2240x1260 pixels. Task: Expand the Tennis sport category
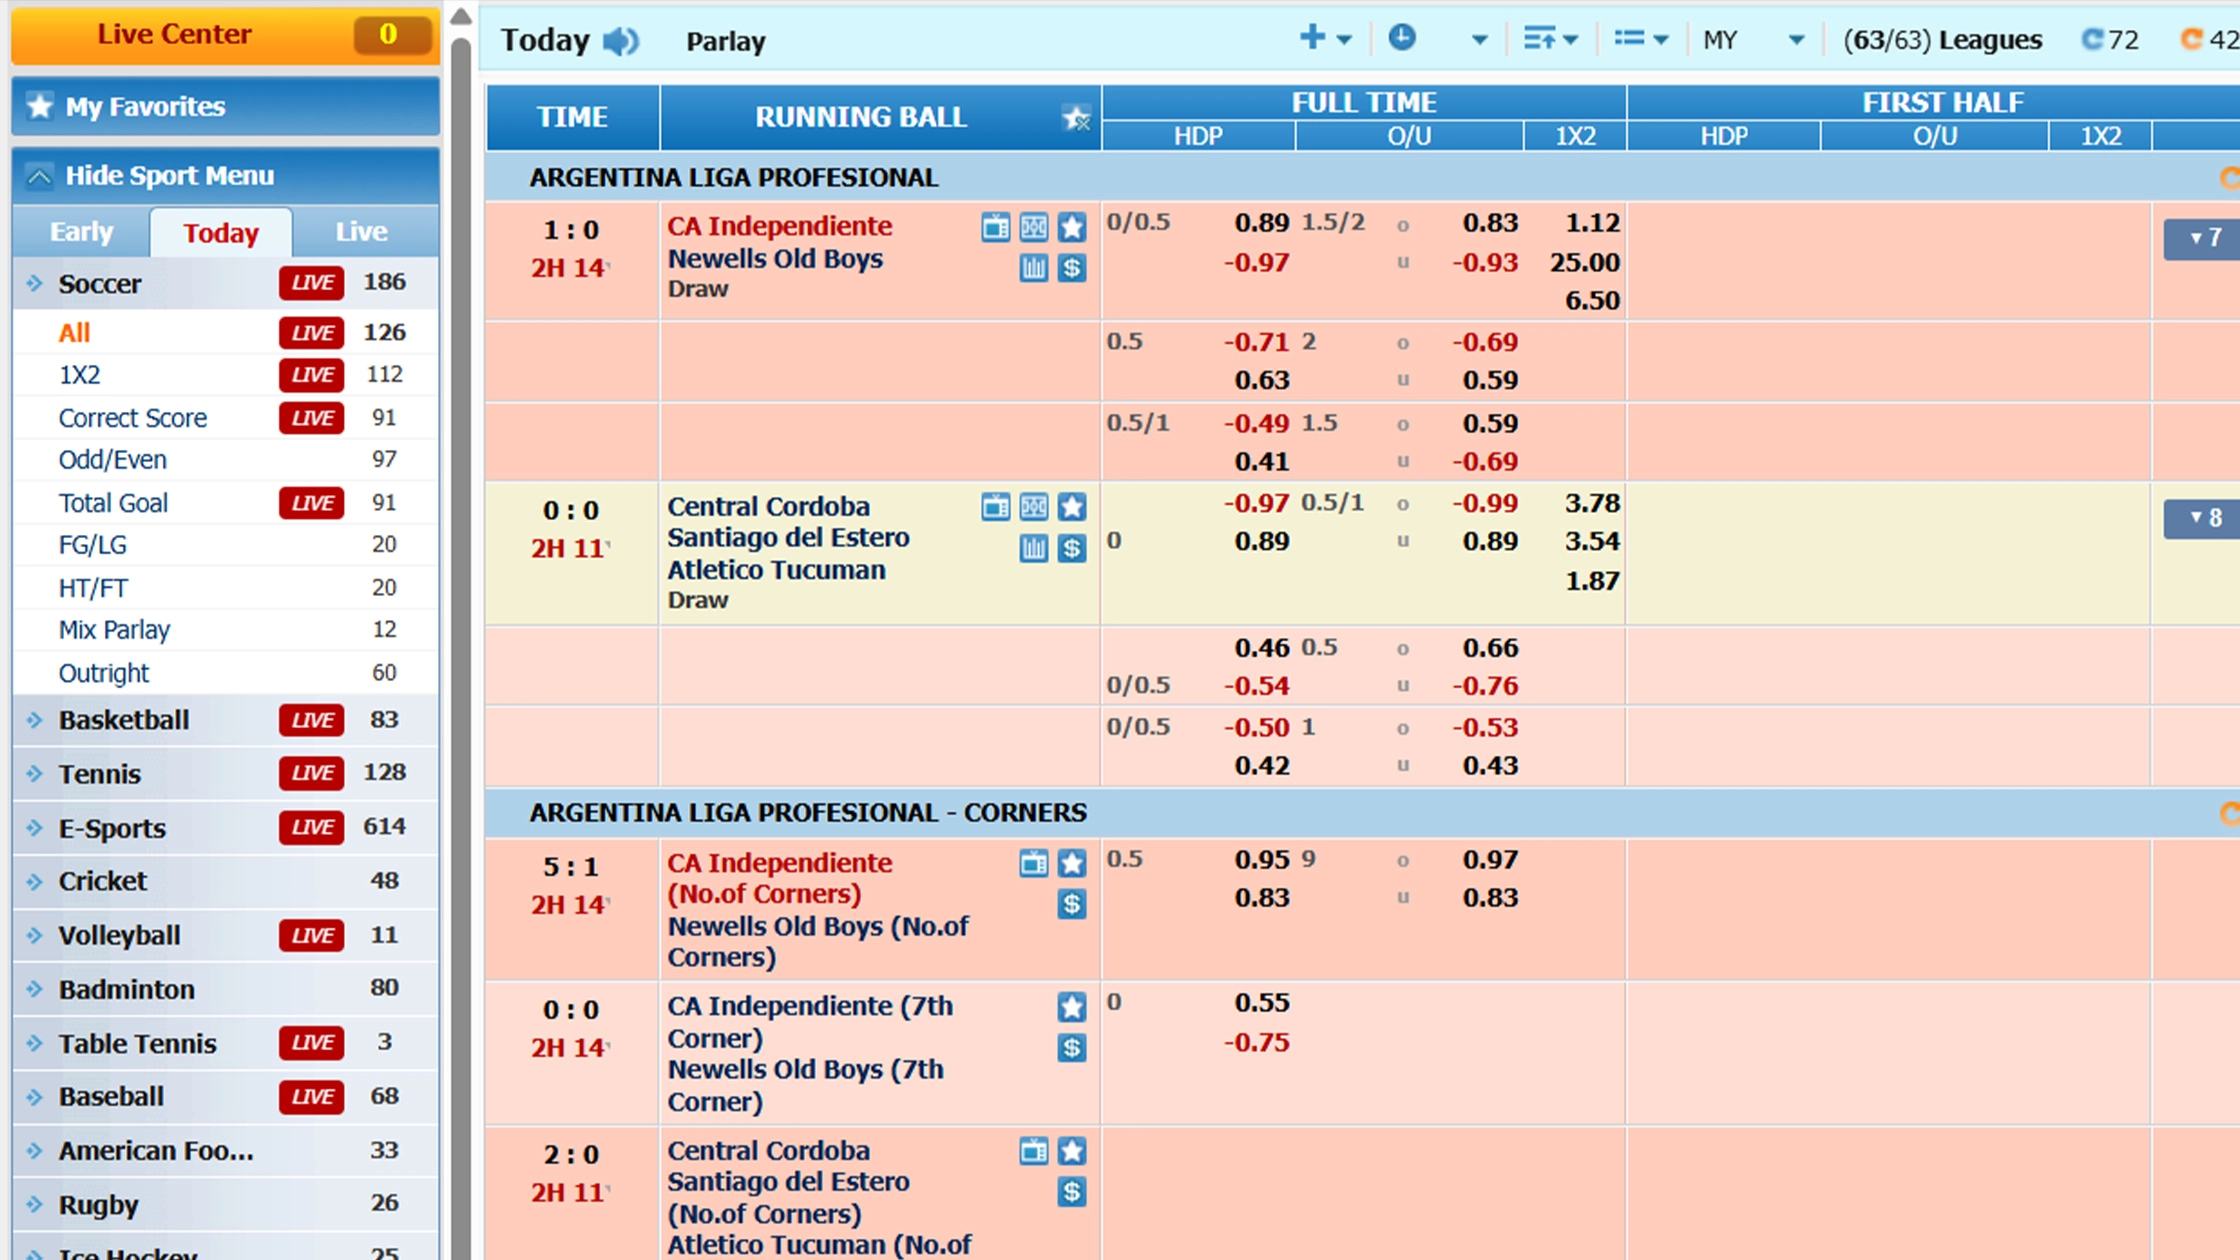tap(225, 774)
